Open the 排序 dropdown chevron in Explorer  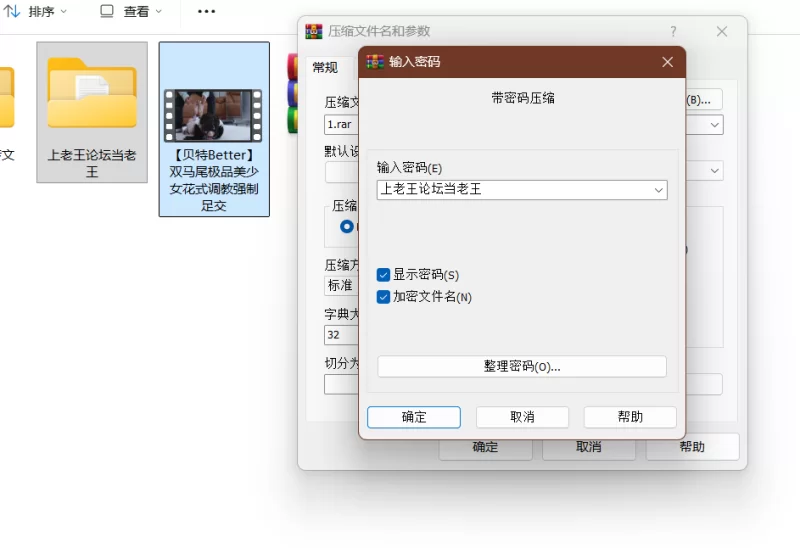64,11
